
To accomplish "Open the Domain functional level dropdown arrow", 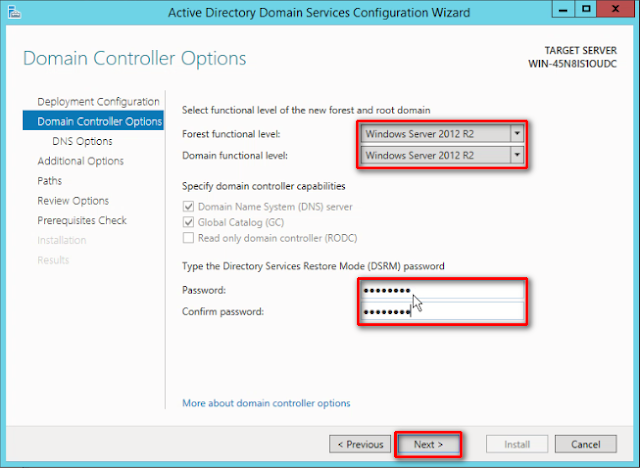I will click(x=517, y=155).
